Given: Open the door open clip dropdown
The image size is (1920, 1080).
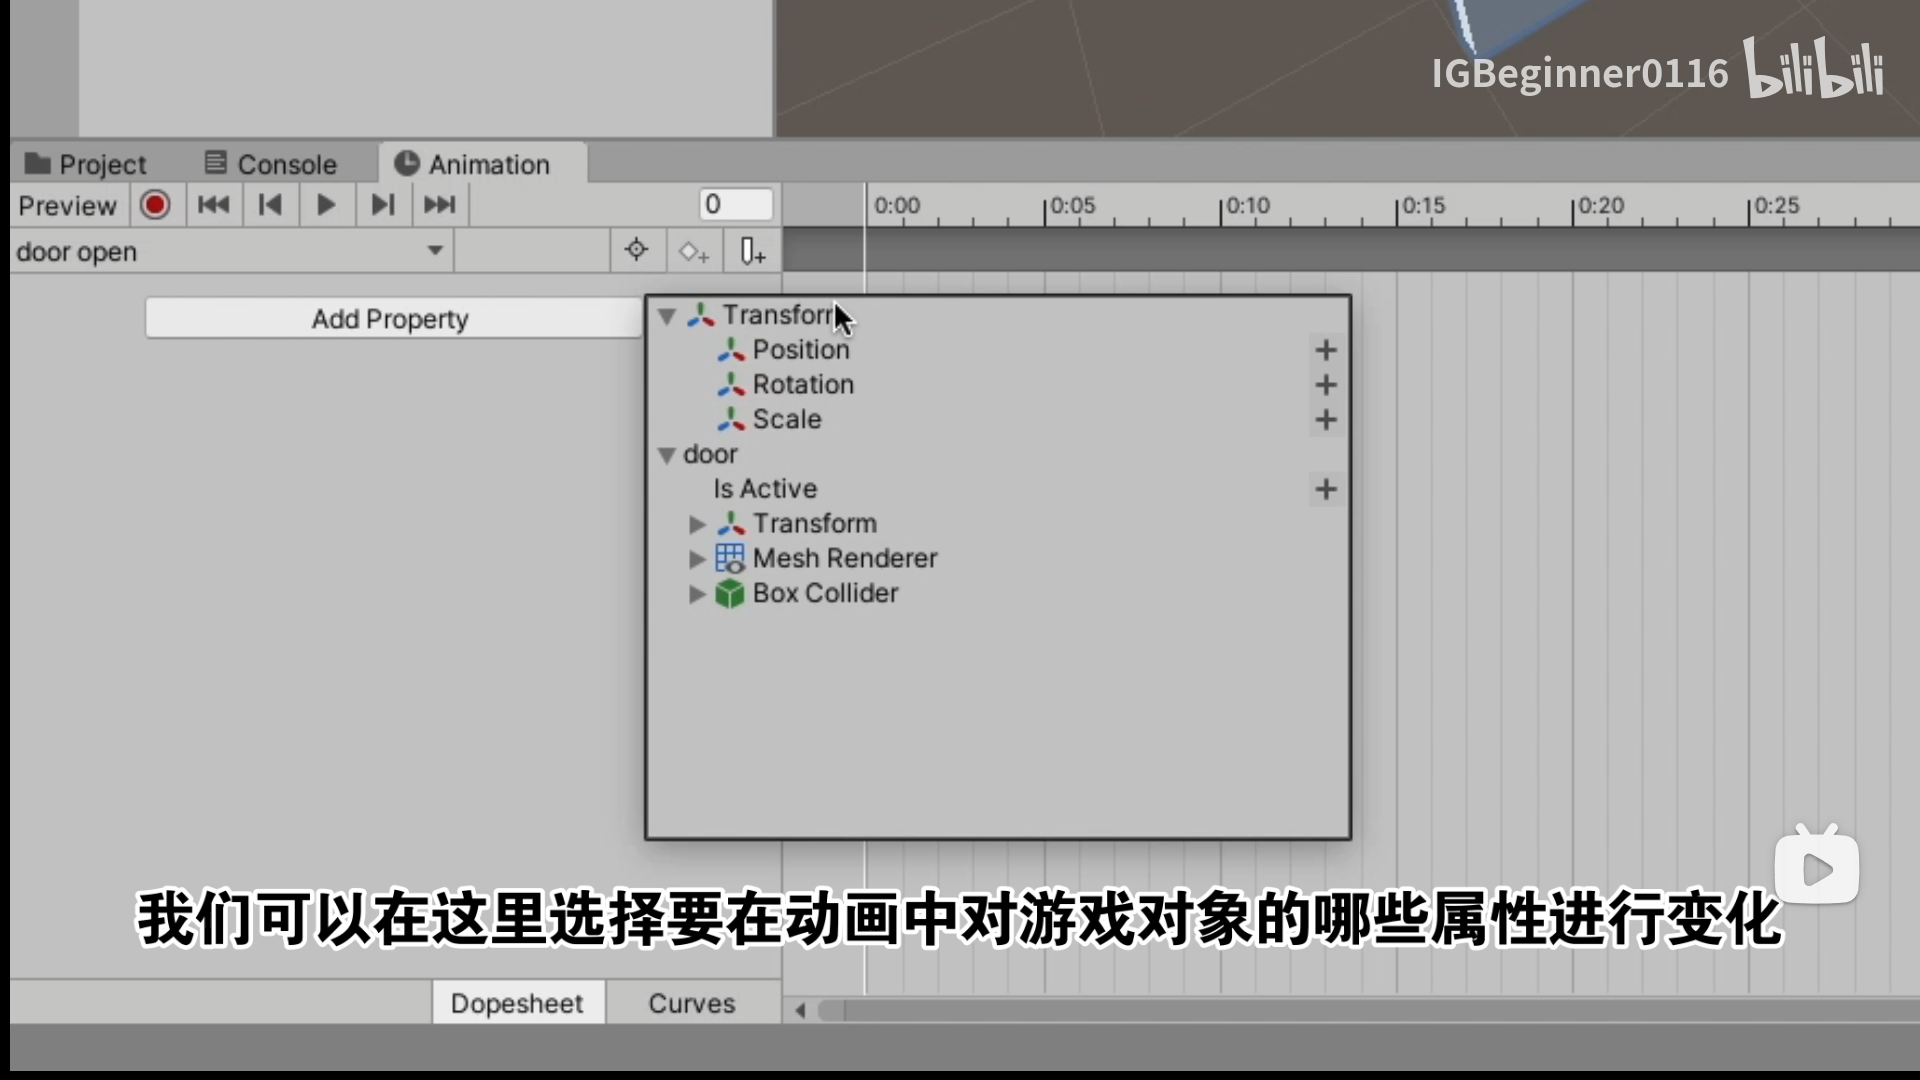Looking at the screenshot, I should (x=230, y=251).
